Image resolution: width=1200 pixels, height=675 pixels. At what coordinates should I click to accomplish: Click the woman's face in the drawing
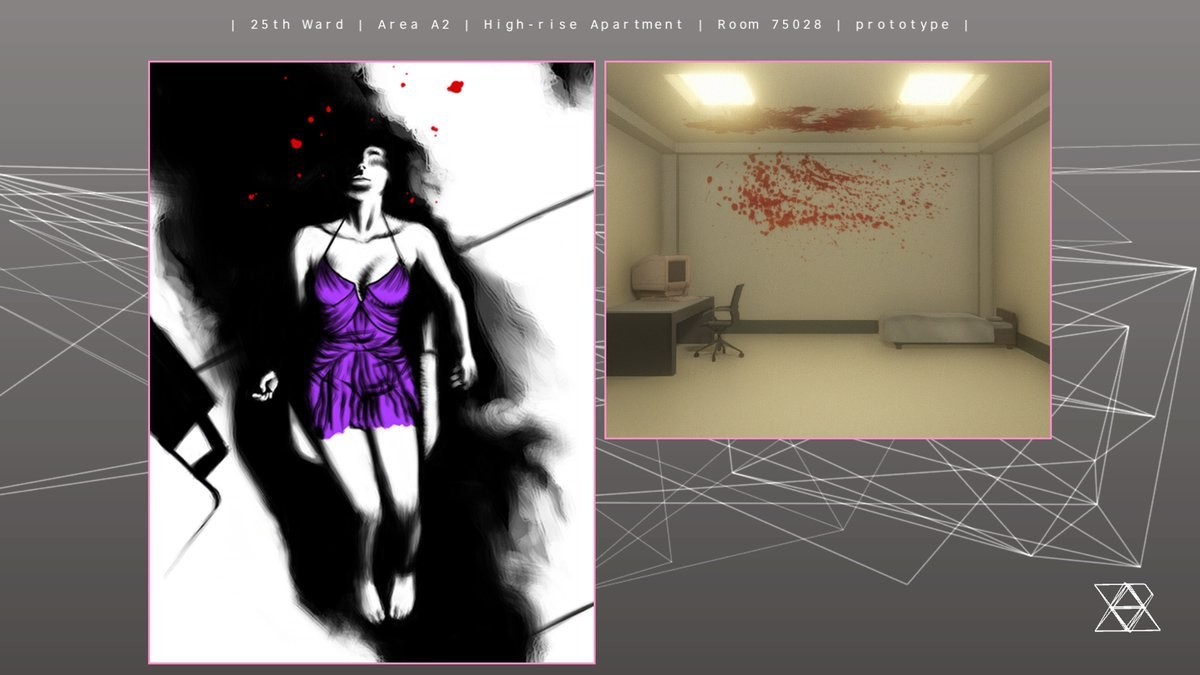pos(368,168)
